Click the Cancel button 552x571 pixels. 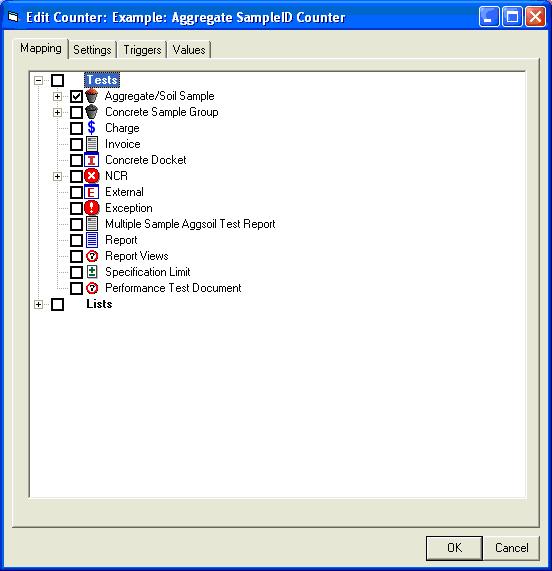click(512, 548)
